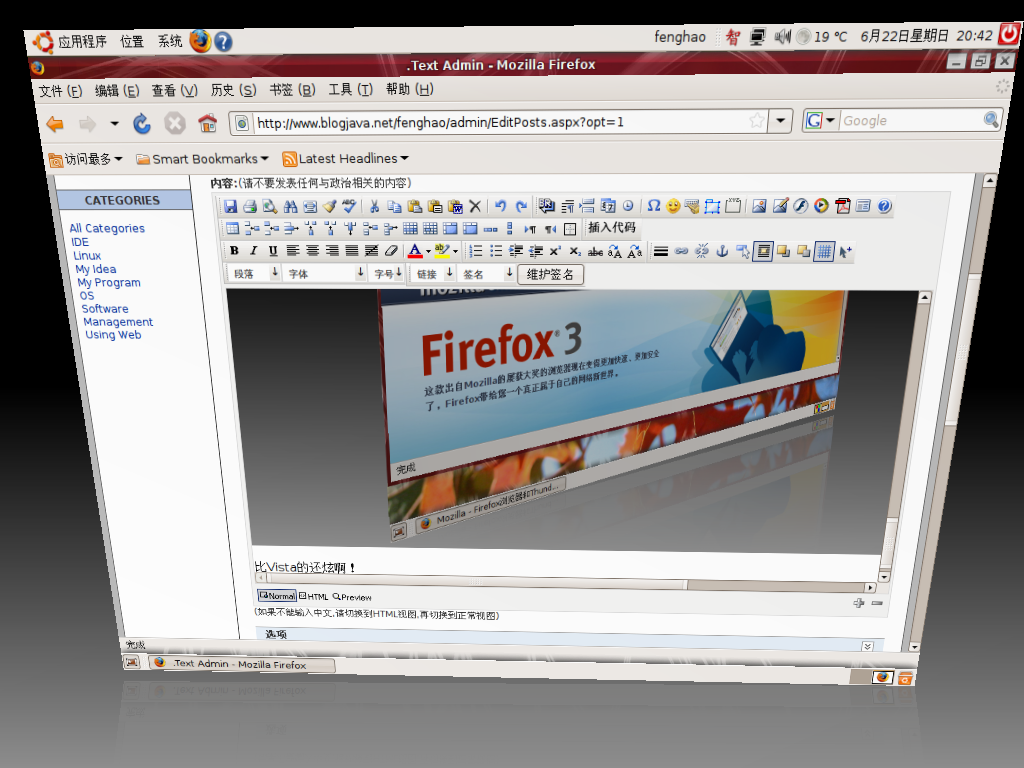
Task: Toggle align left
Action: click(x=293, y=251)
